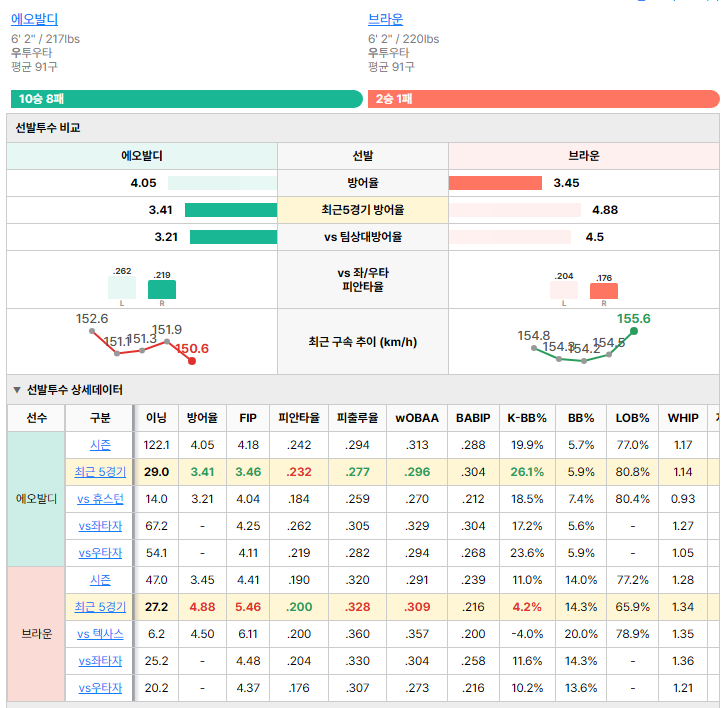Click the 피안타율 column header
This screenshot has height=708, width=726.
[x=299, y=418]
